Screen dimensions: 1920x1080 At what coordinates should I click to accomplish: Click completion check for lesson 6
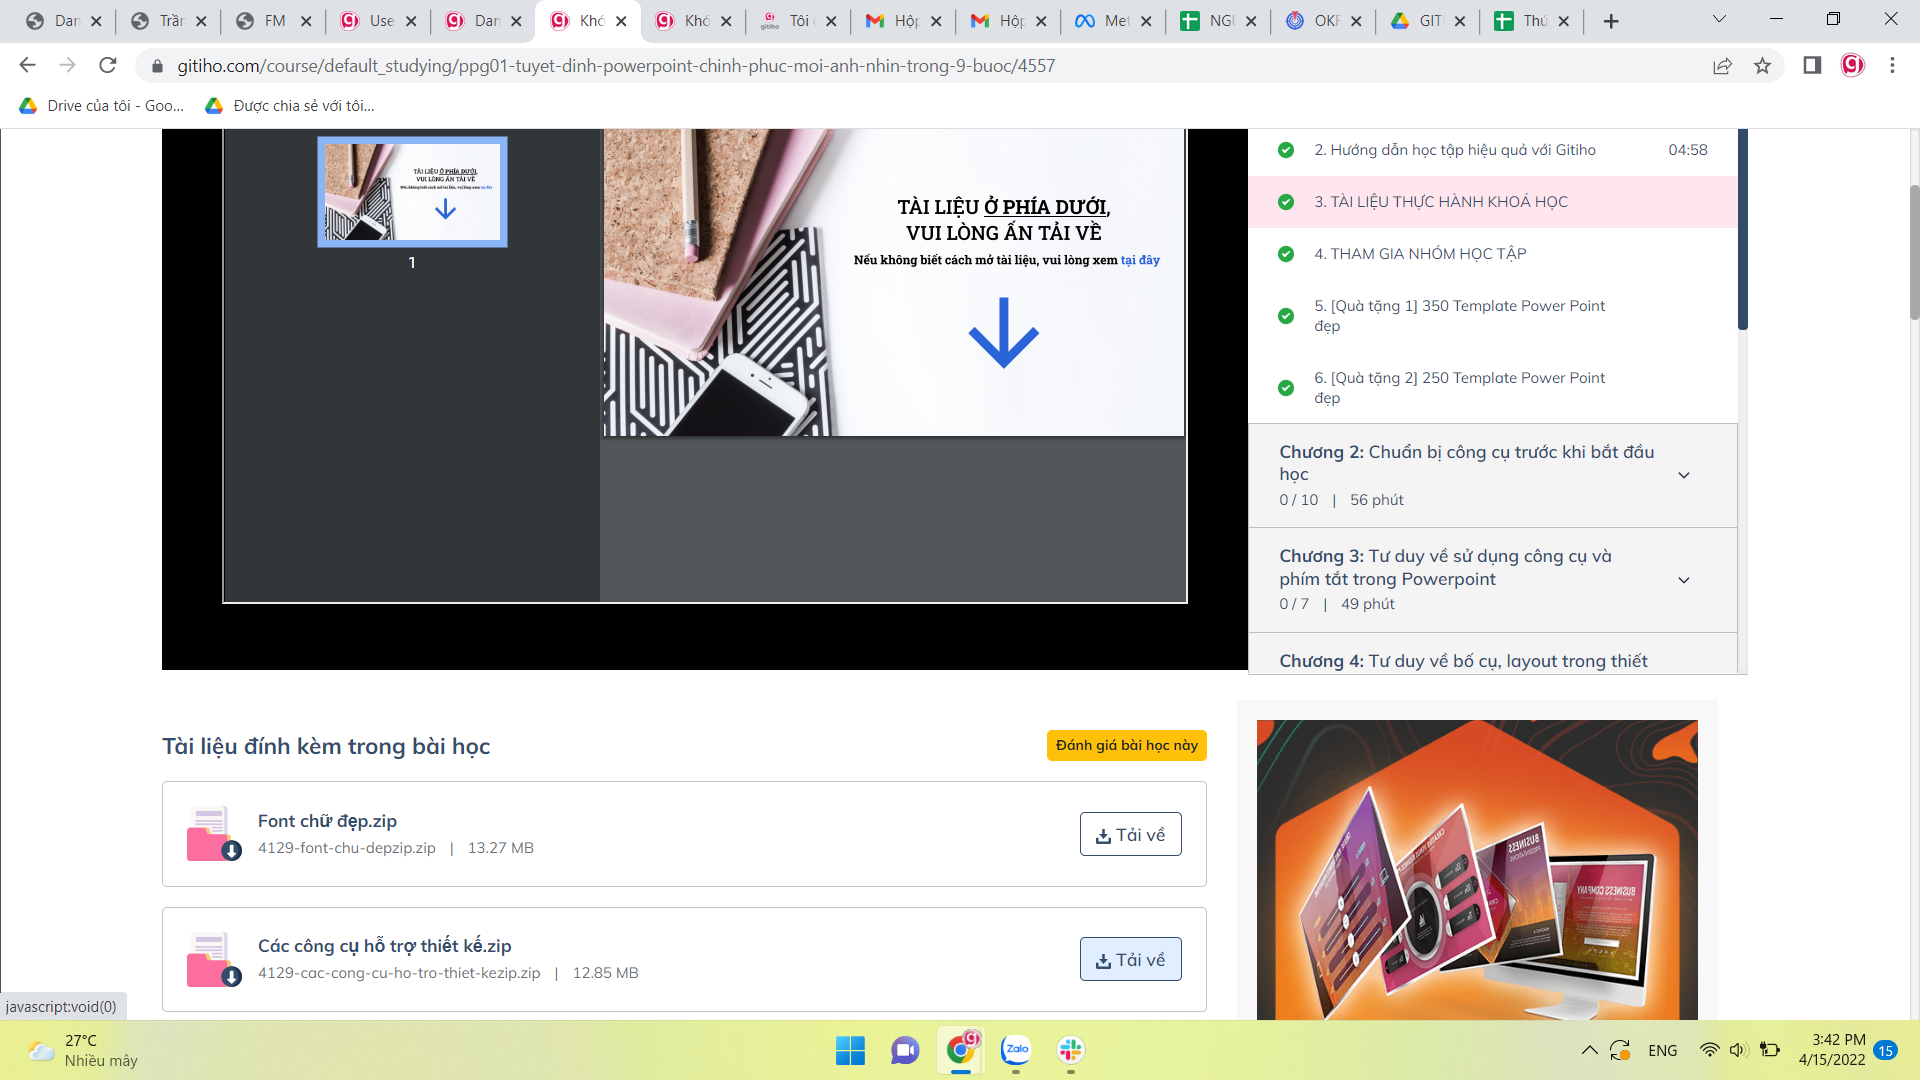click(x=1286, y=388)
